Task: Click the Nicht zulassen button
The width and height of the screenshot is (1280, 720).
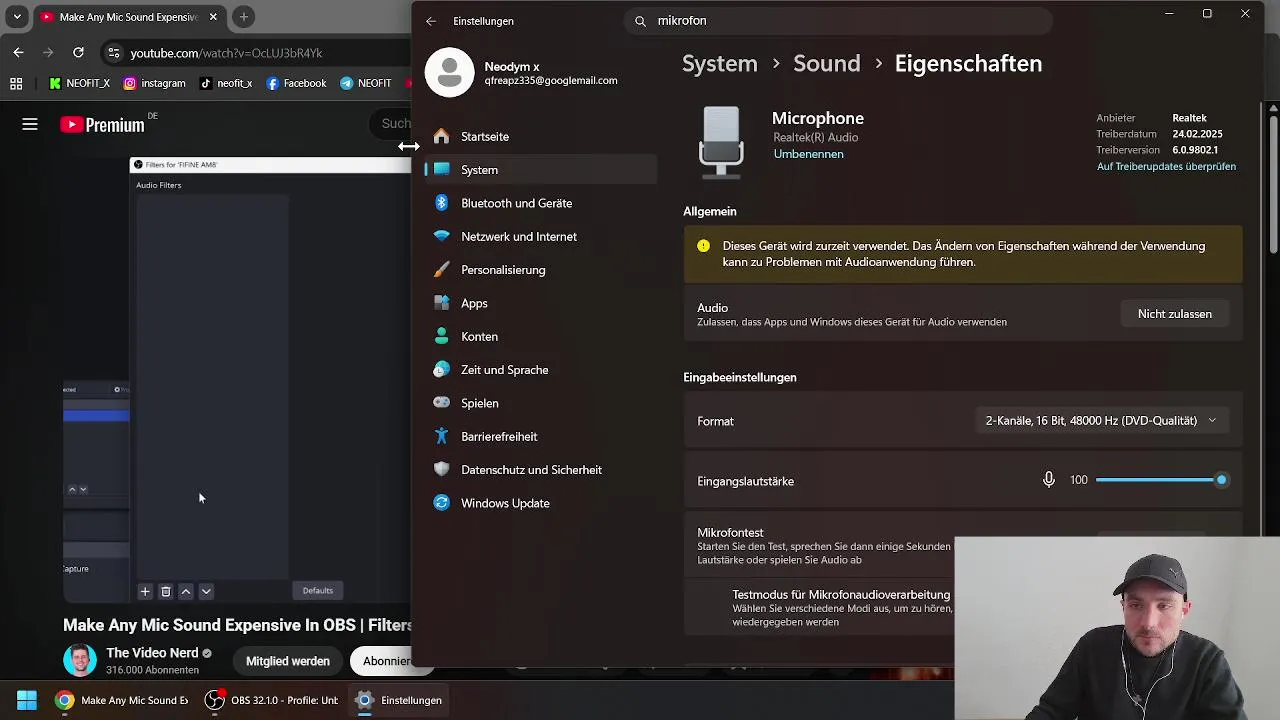Action: (1174, 314)
